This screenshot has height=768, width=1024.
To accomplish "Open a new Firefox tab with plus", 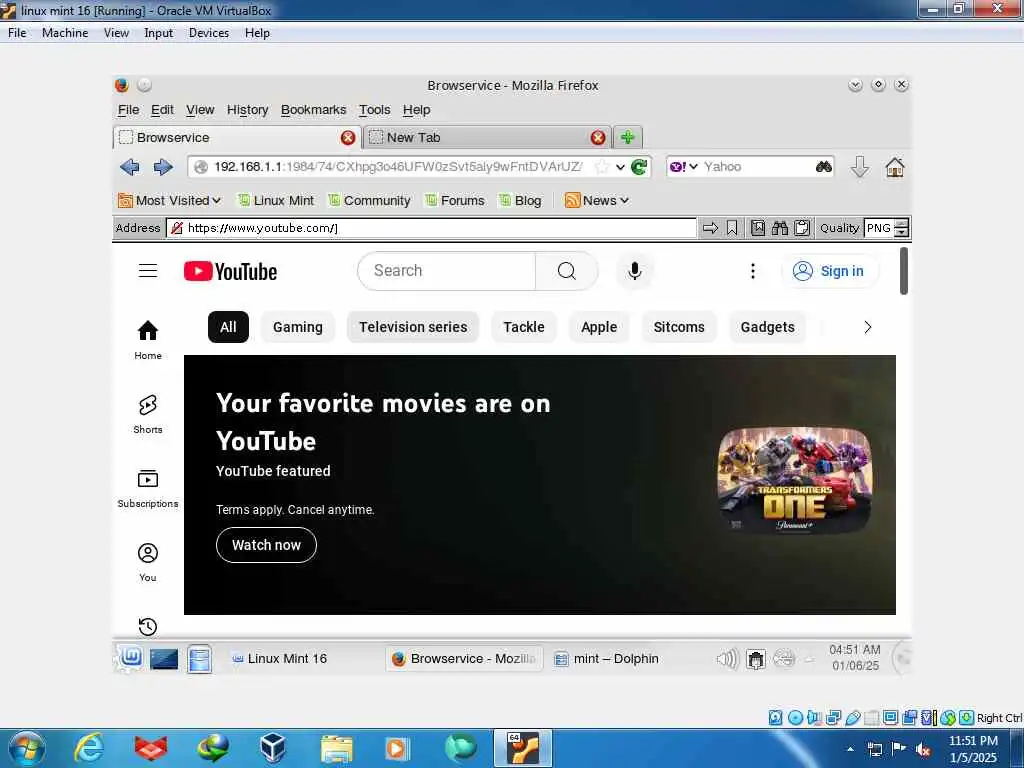I will pyautogui.click(x=628, y=137).
